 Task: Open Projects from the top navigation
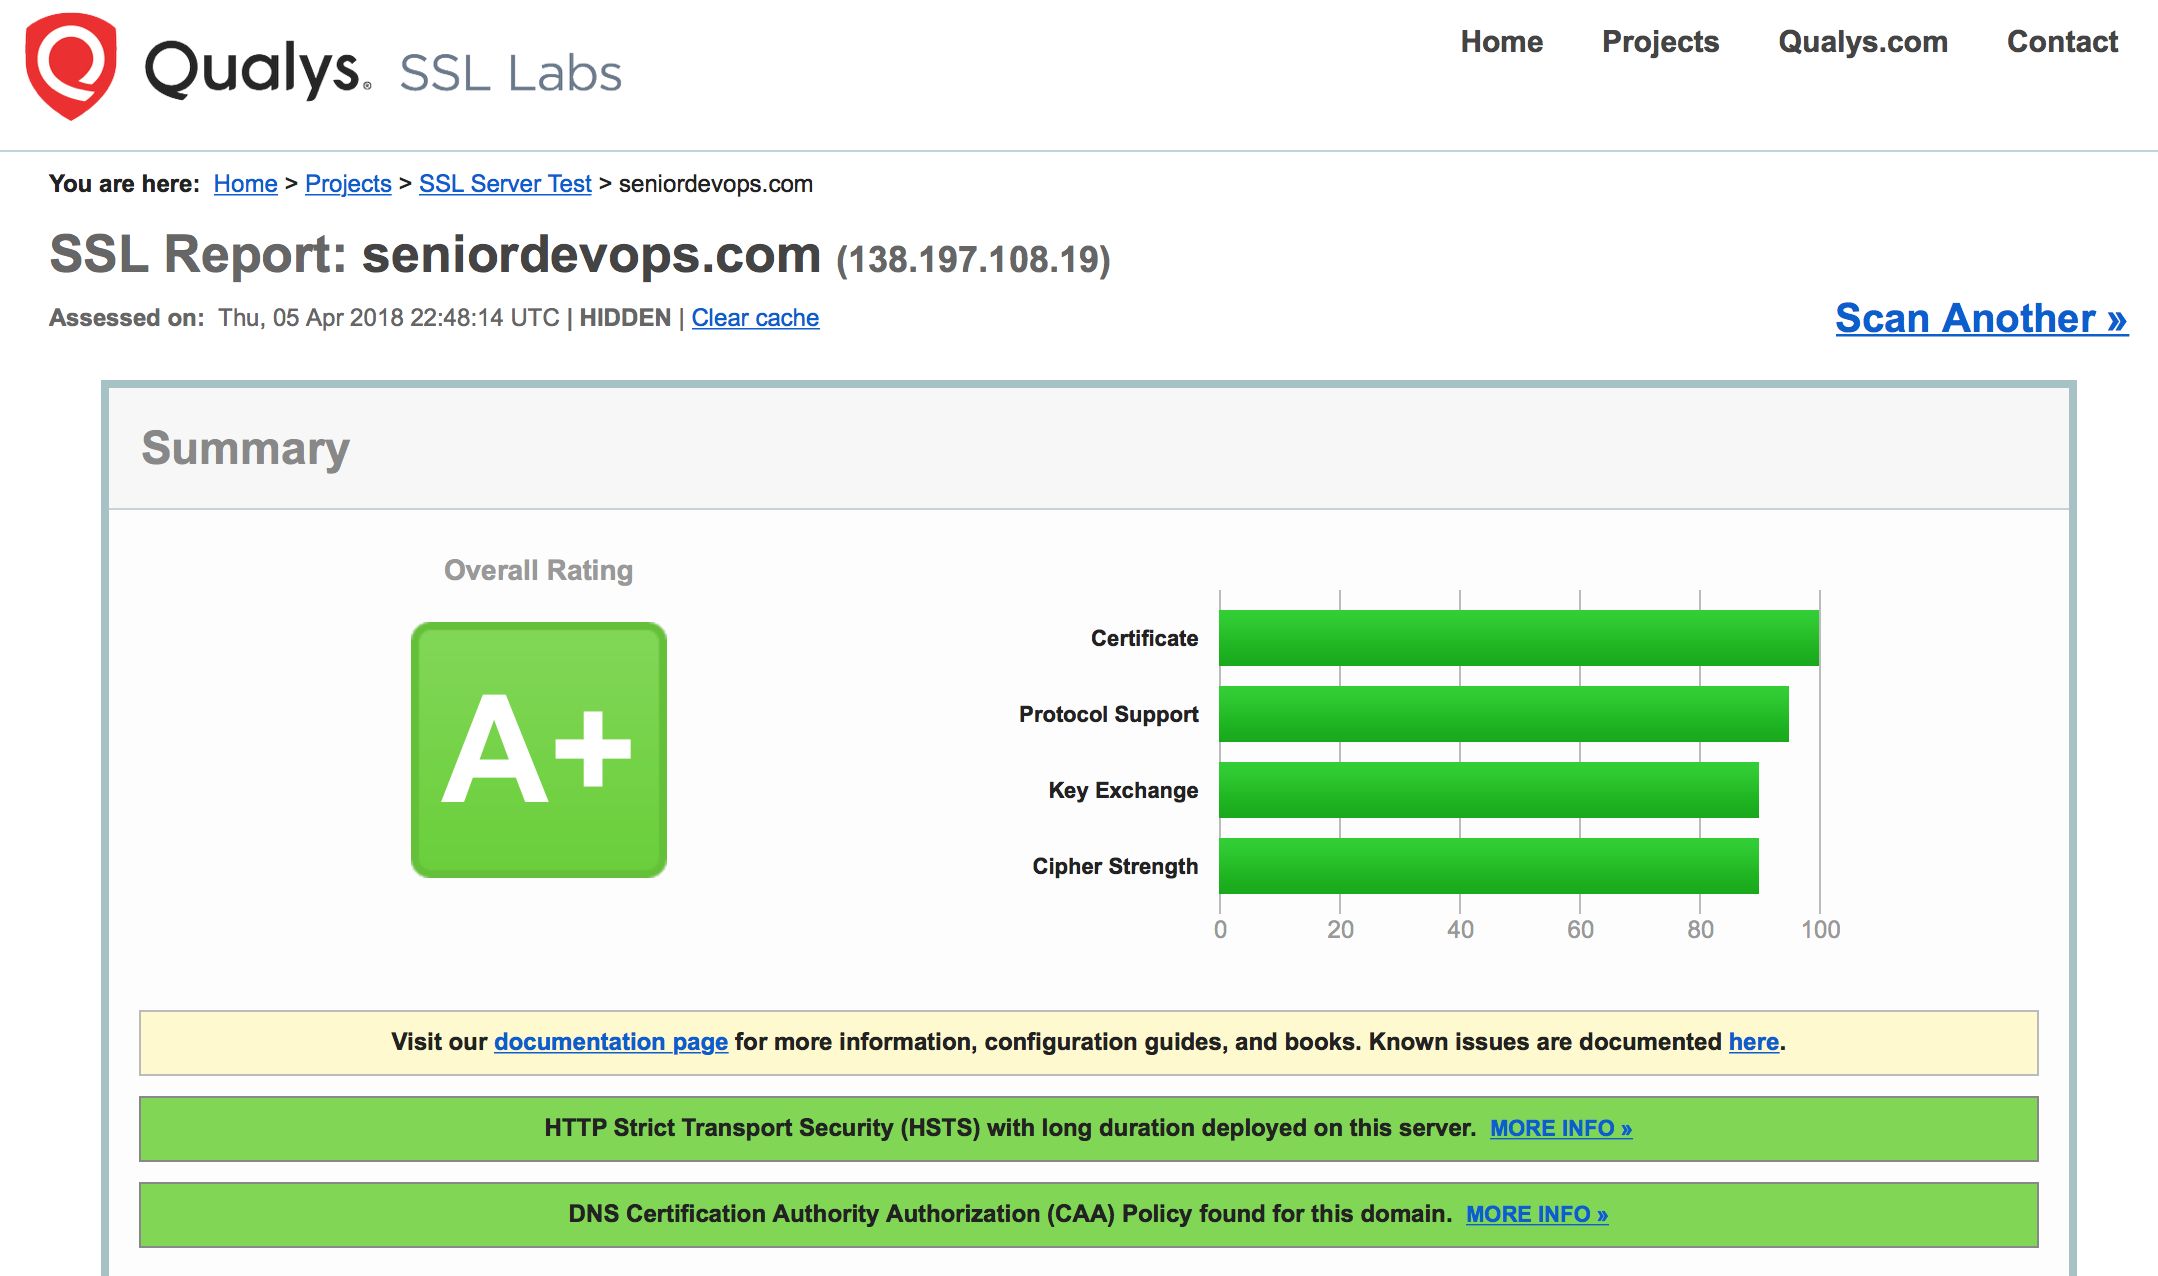1660,42
